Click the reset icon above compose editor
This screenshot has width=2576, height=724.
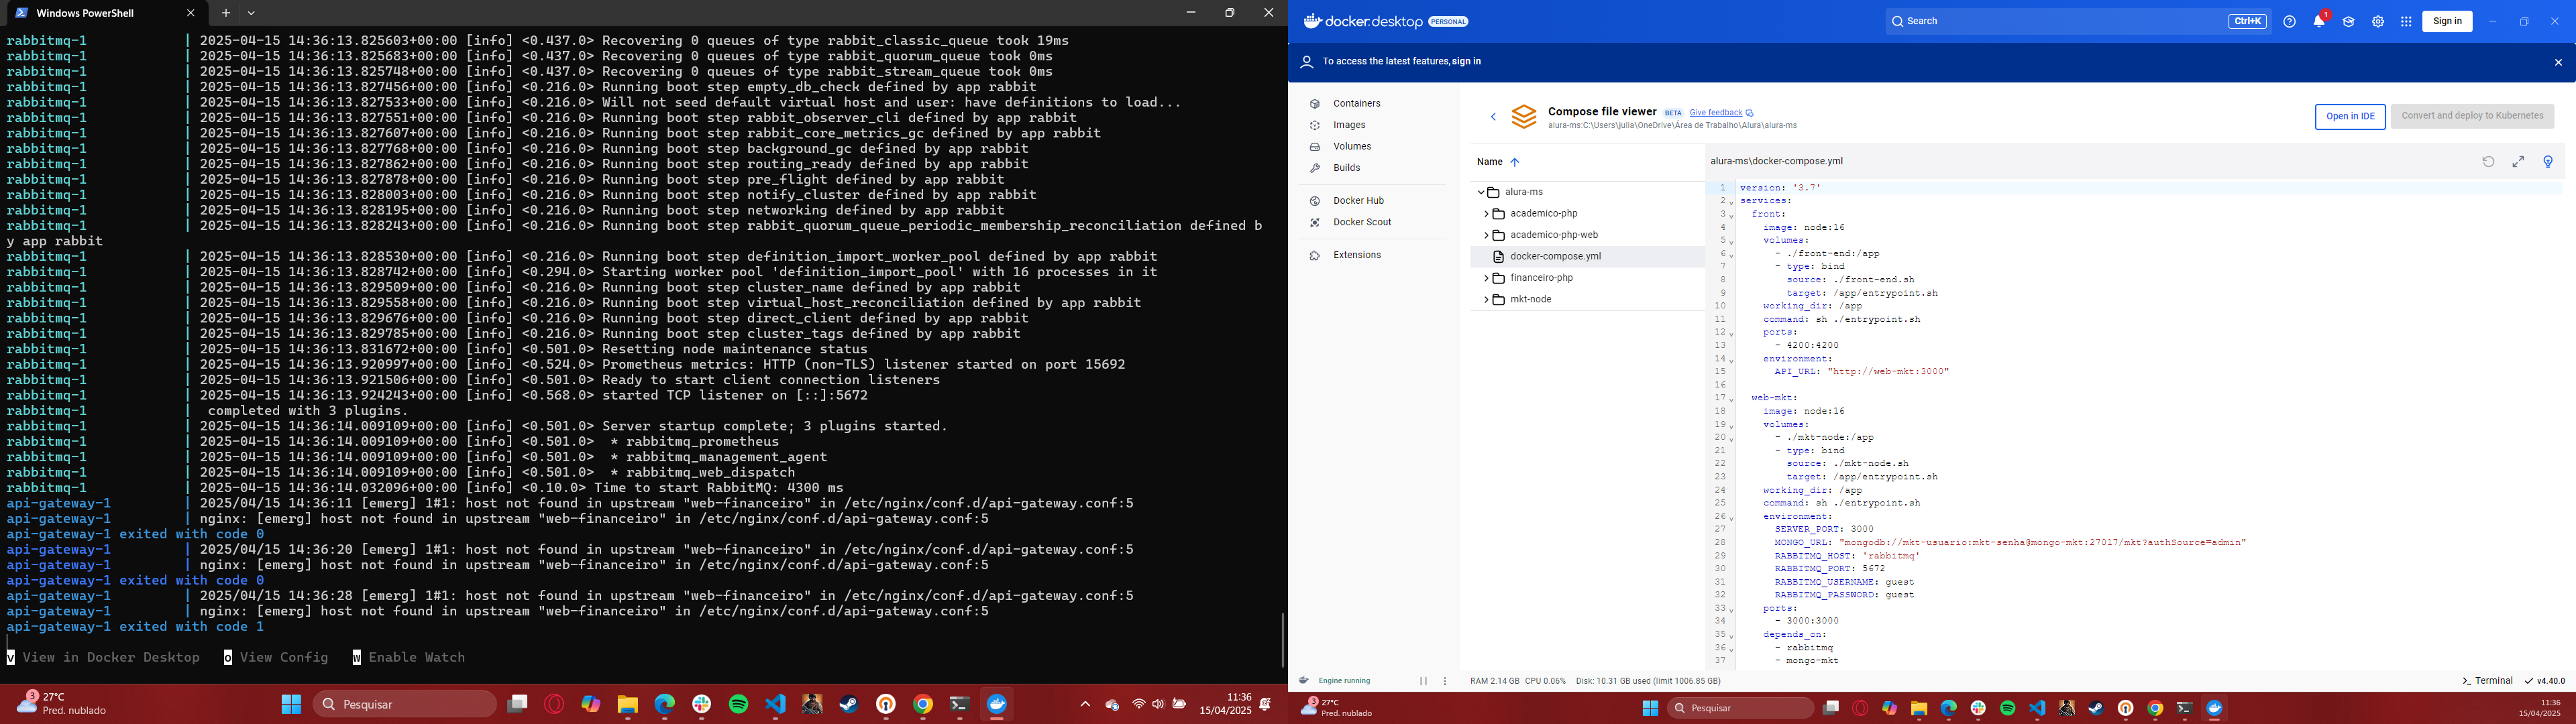point(2488,162)
